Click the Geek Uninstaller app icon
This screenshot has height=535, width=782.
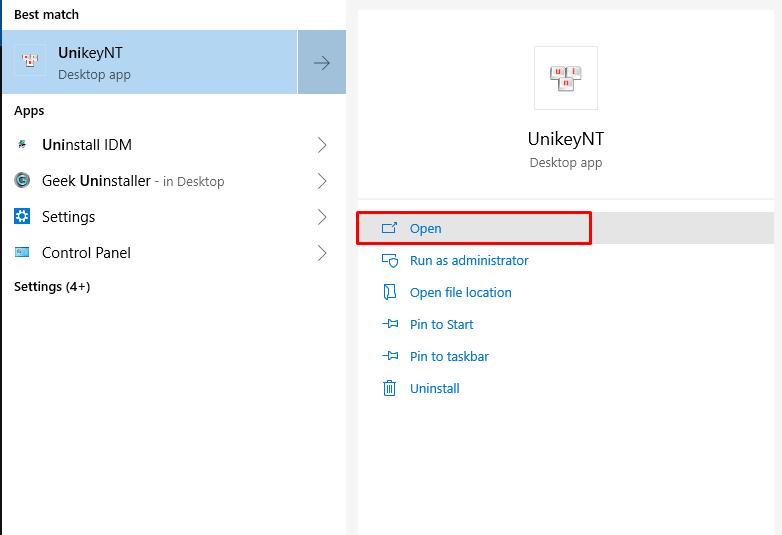pyautogui.click(x=22, y=181)
